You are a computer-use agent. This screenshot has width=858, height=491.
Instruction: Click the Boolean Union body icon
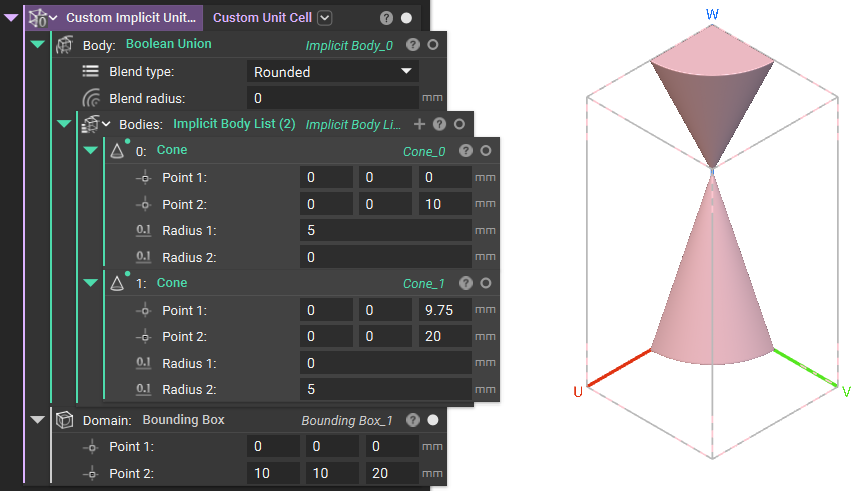click(64, 45)
